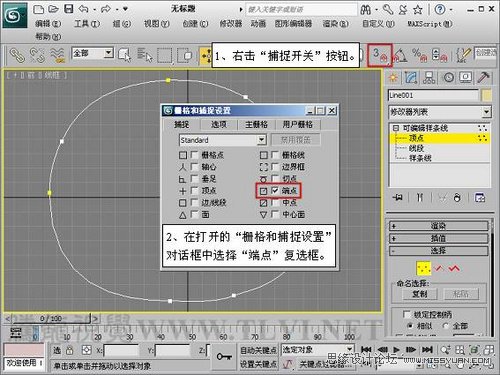The width and height of the screenshot is (500, 375).
Task: Toggle the Angle Snap icon
Action: click(400, 55)
